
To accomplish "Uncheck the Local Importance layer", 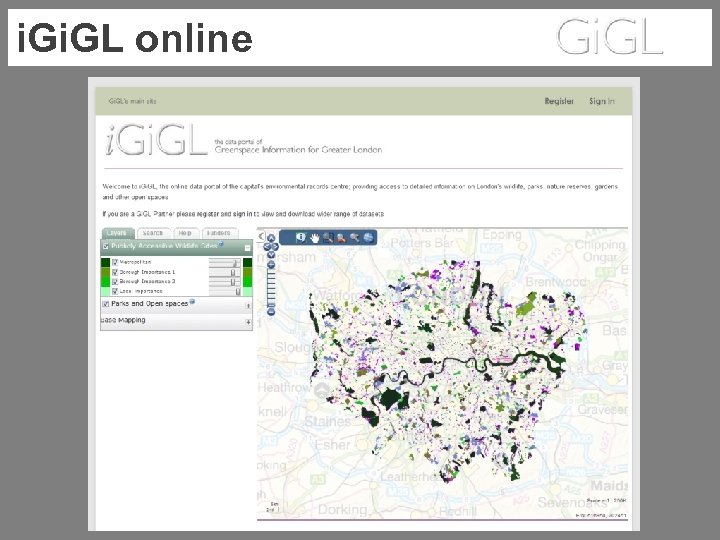I will pyautogui.click(x=115, y=291).
